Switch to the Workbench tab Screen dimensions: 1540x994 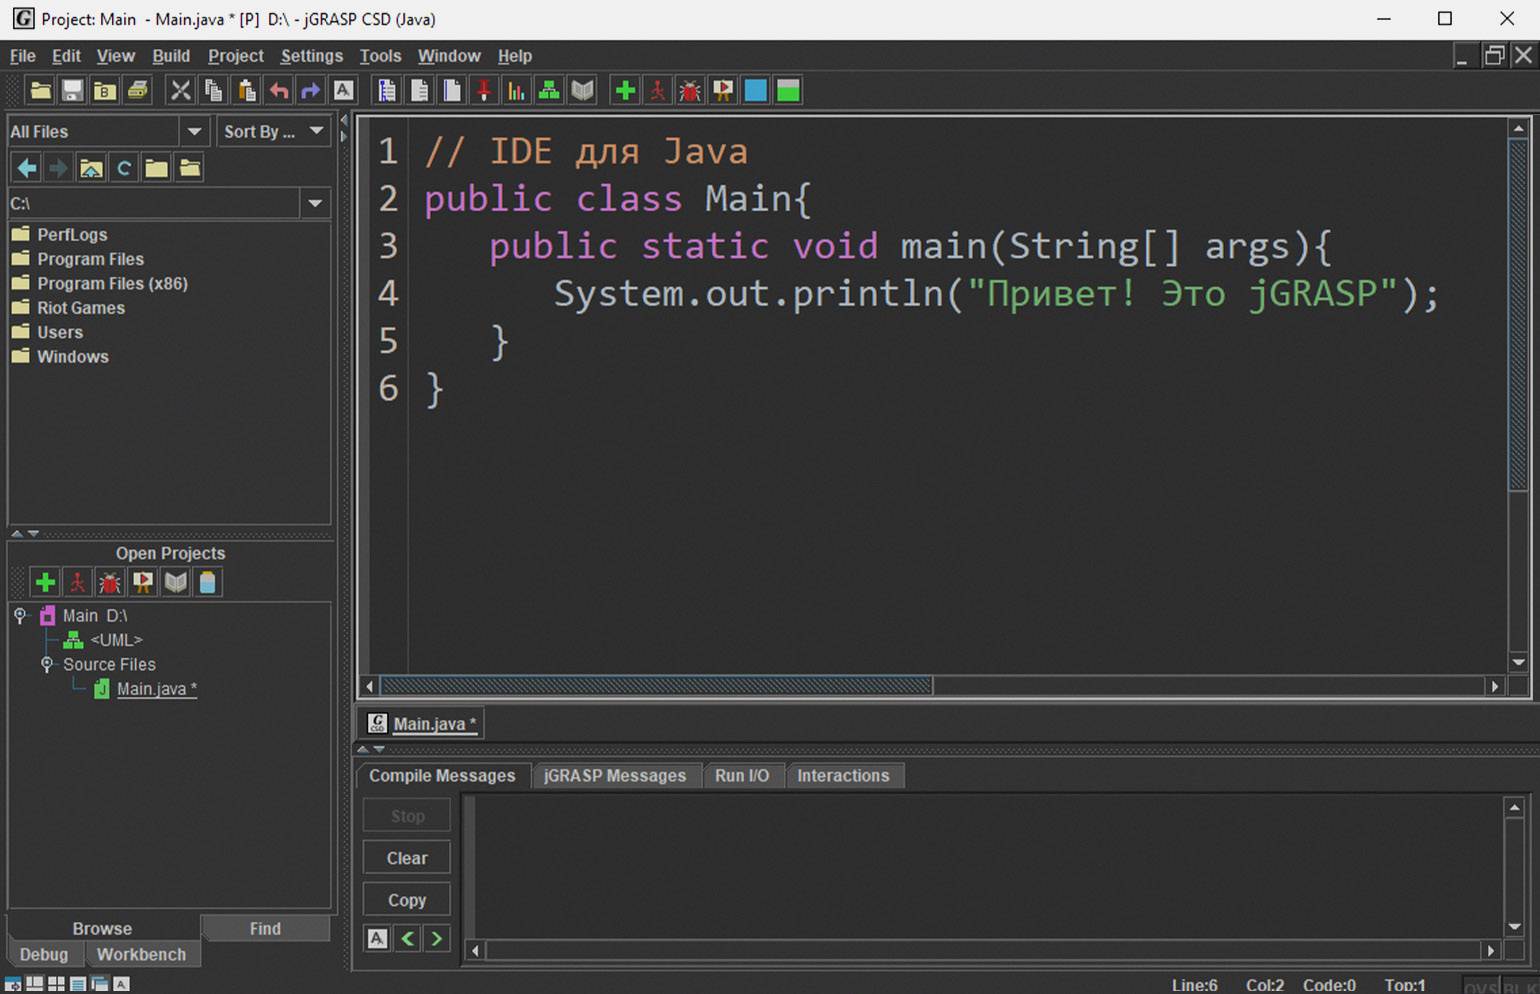[x=142, y=954]
